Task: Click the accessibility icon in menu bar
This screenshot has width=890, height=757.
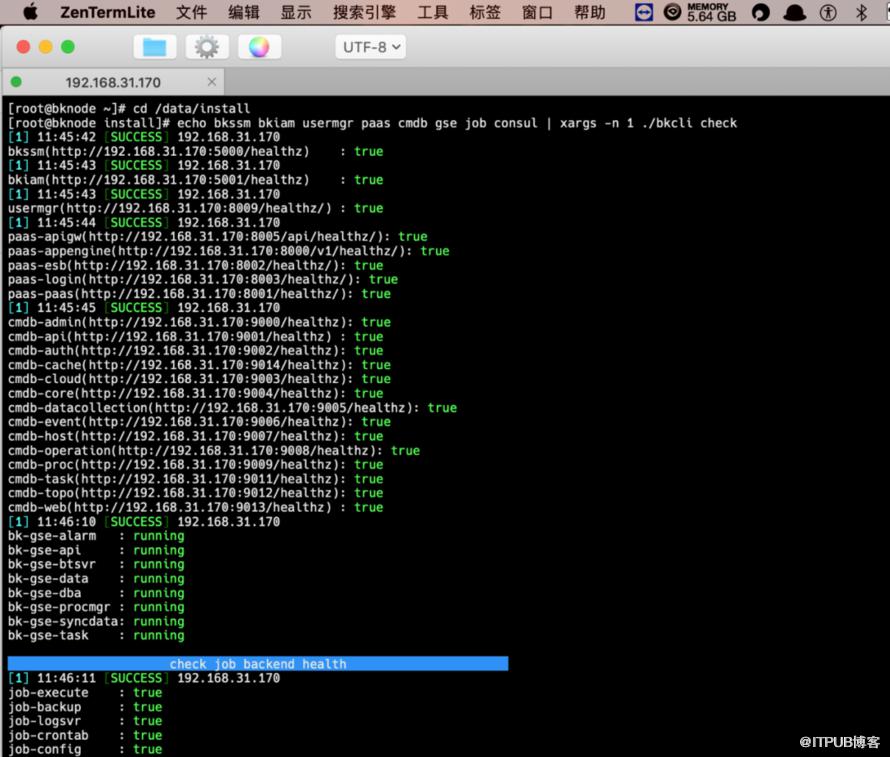Action: click(x=827, y=12)
